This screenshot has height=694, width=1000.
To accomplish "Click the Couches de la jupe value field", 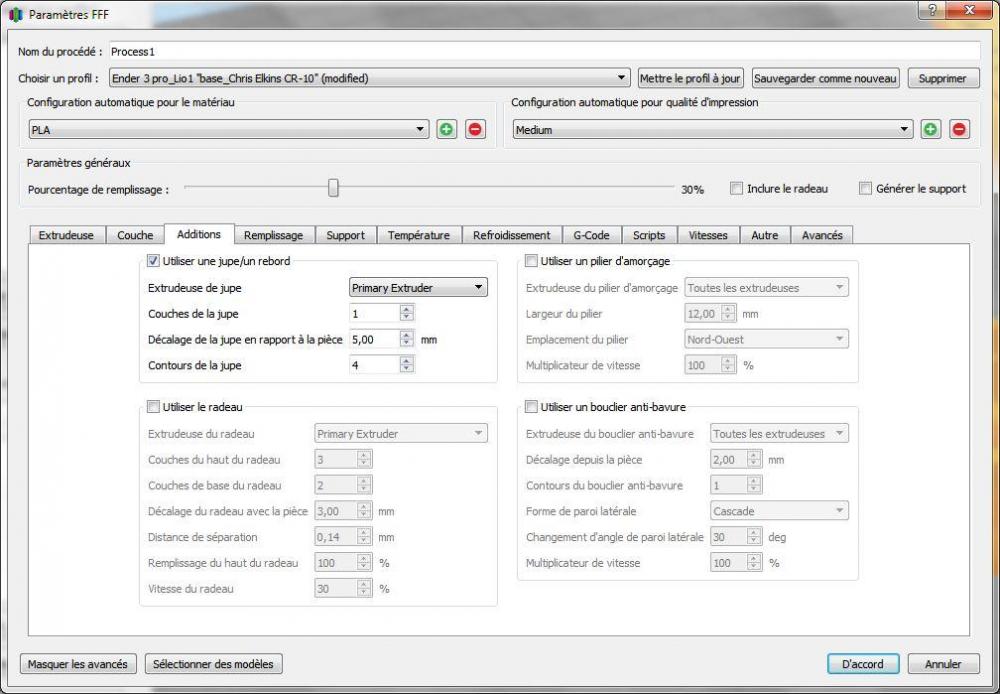I will tap(375, 313).
